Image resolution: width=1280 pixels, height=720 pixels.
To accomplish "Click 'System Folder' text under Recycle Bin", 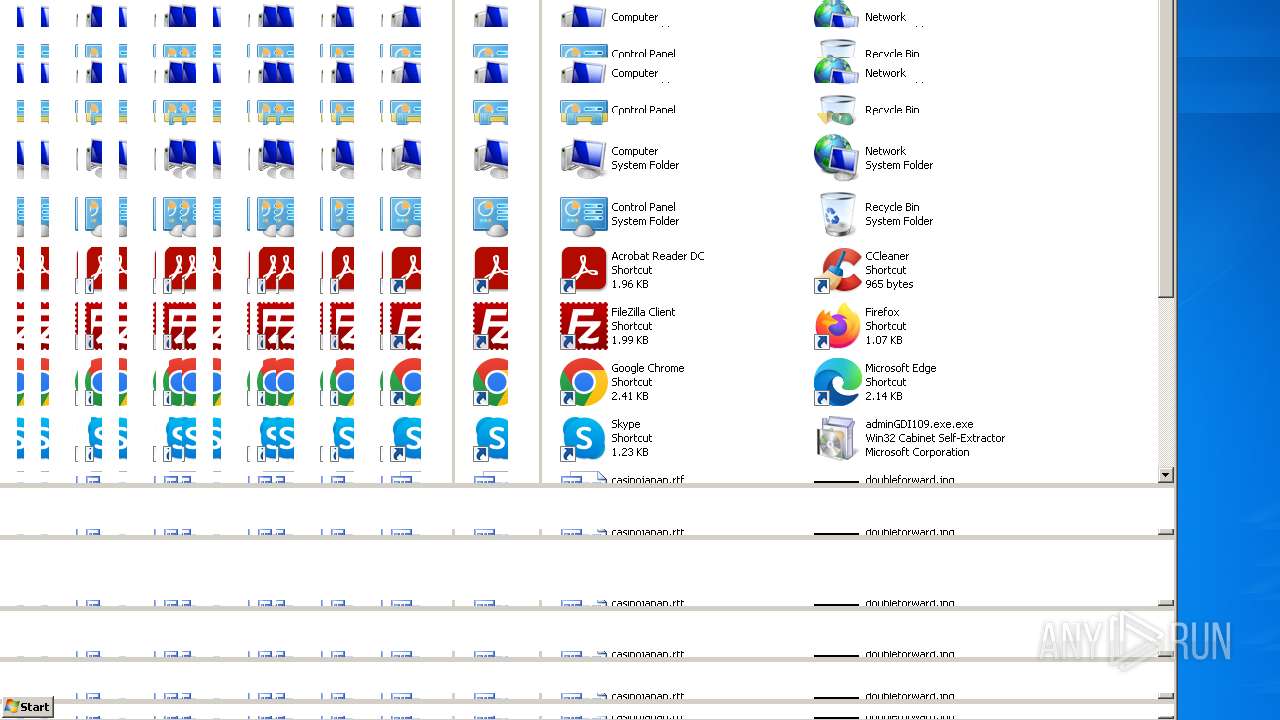I will point(899,221).
